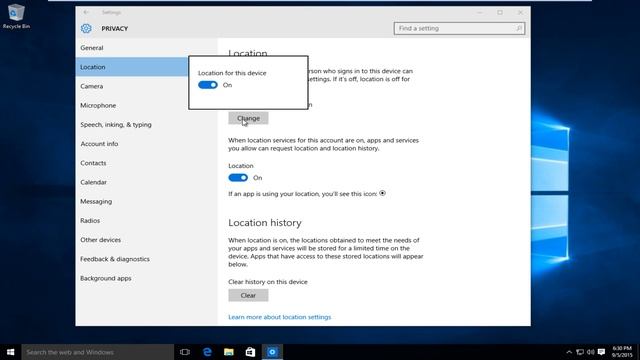Minimize the Settings window

pos(480,12)
